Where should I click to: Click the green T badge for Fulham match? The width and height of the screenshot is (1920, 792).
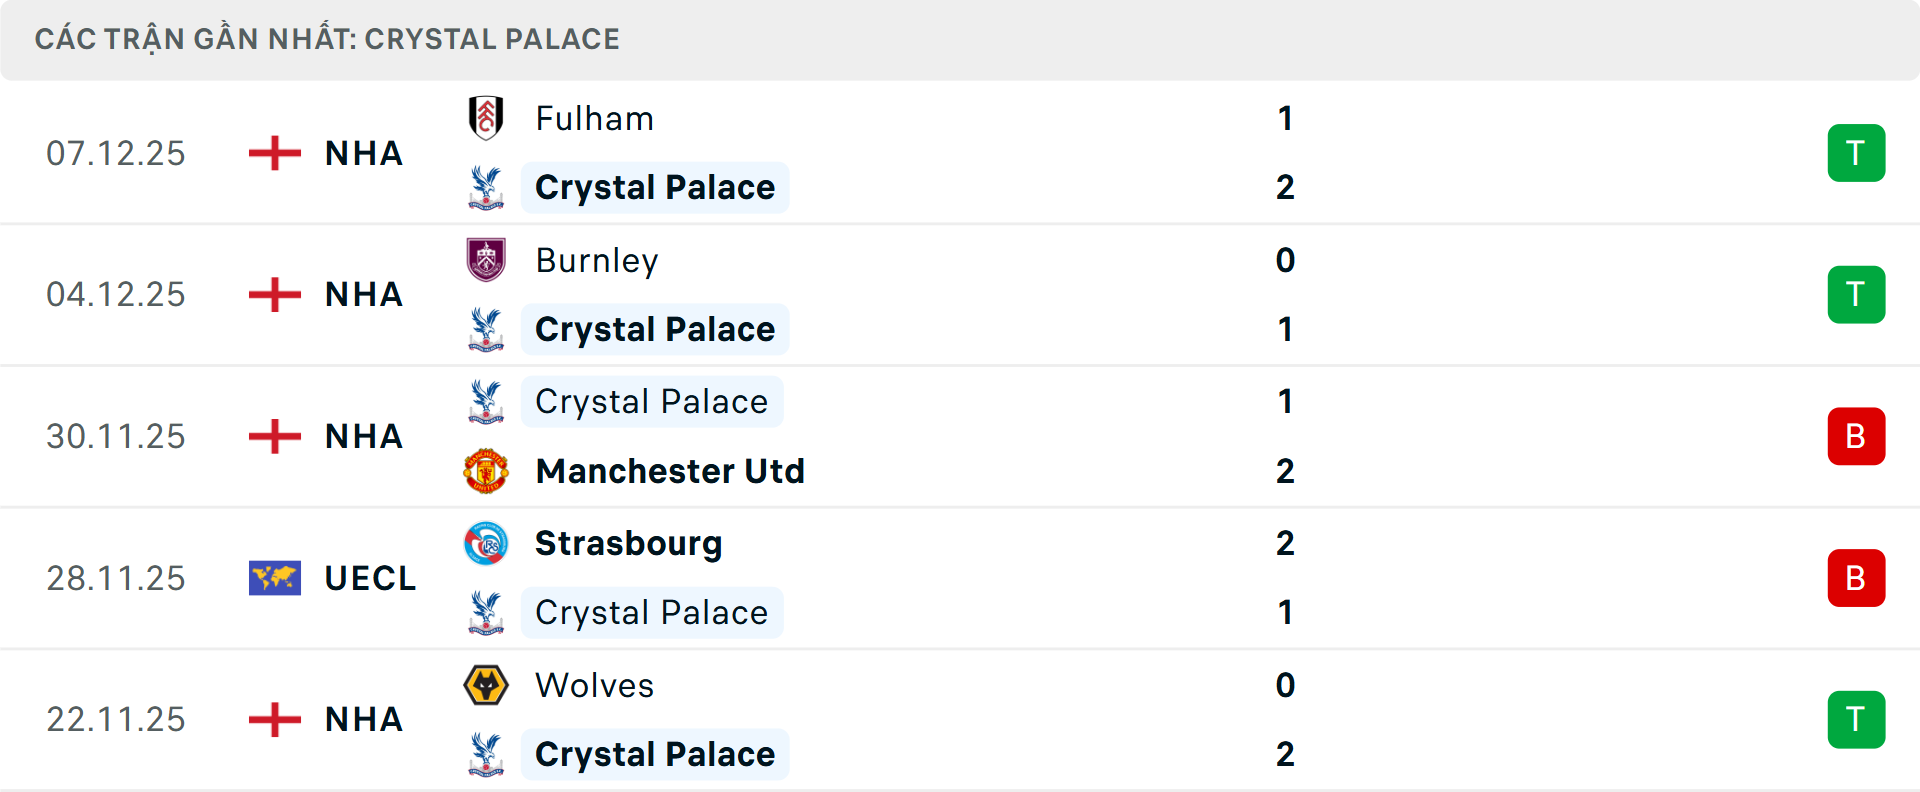[1856, 153]
